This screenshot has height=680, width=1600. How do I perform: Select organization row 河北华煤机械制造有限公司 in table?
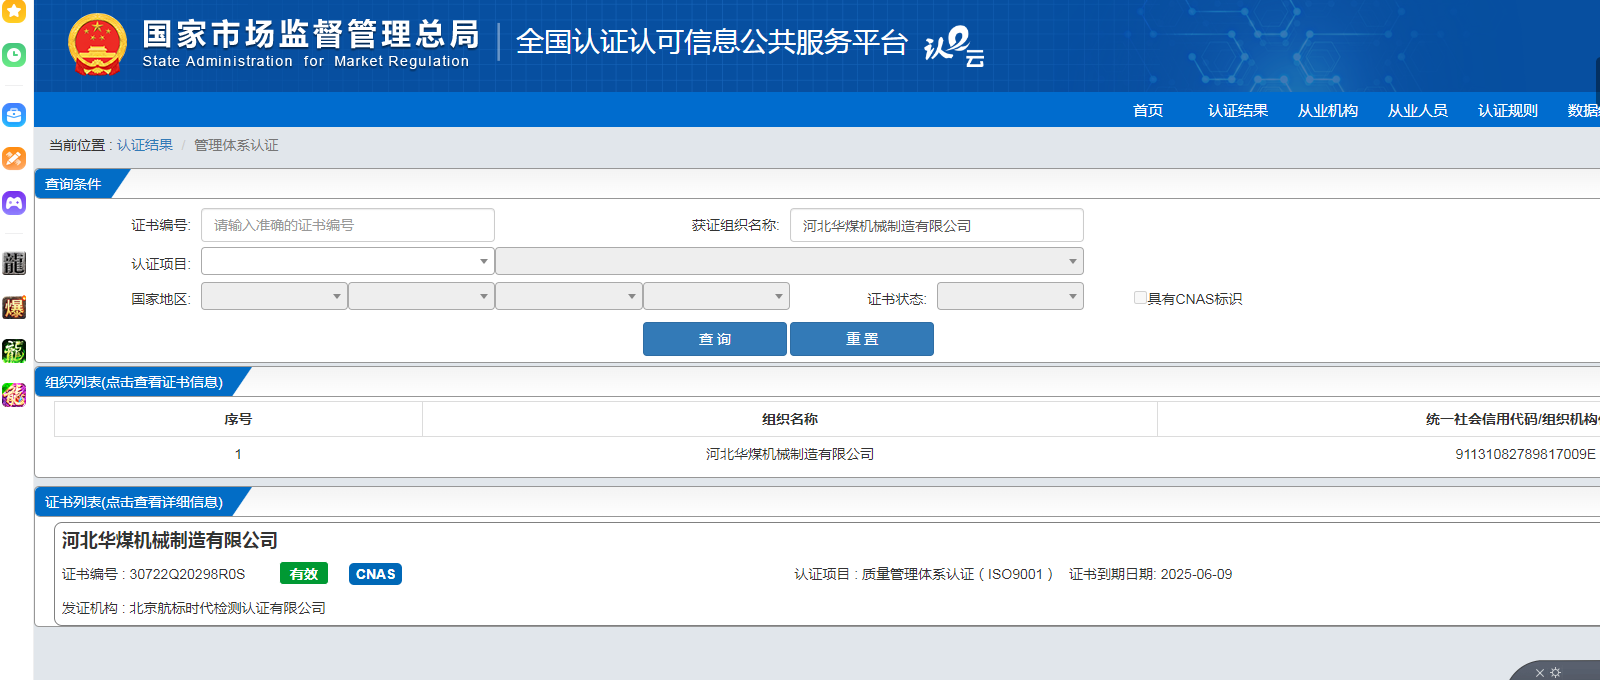[x=790, y=454]
